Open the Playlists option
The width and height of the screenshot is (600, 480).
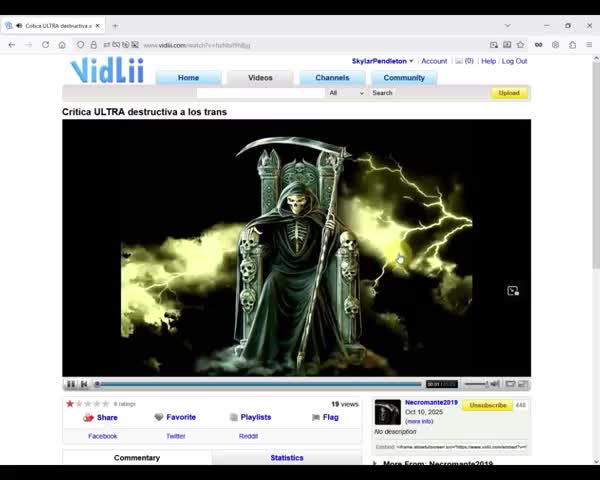tap(256, 417)
